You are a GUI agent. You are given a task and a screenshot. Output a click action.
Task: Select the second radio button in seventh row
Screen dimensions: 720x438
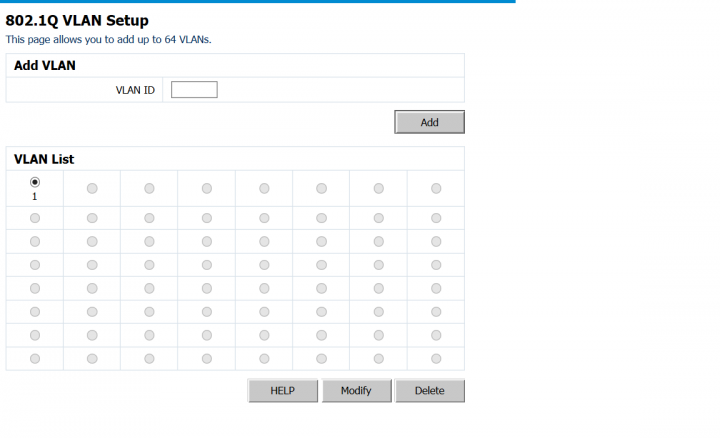click(92, 335)
